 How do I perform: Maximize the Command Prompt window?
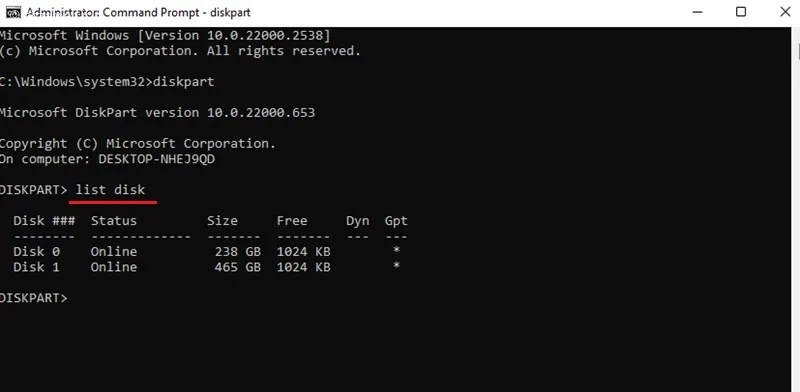pos(741,12)
